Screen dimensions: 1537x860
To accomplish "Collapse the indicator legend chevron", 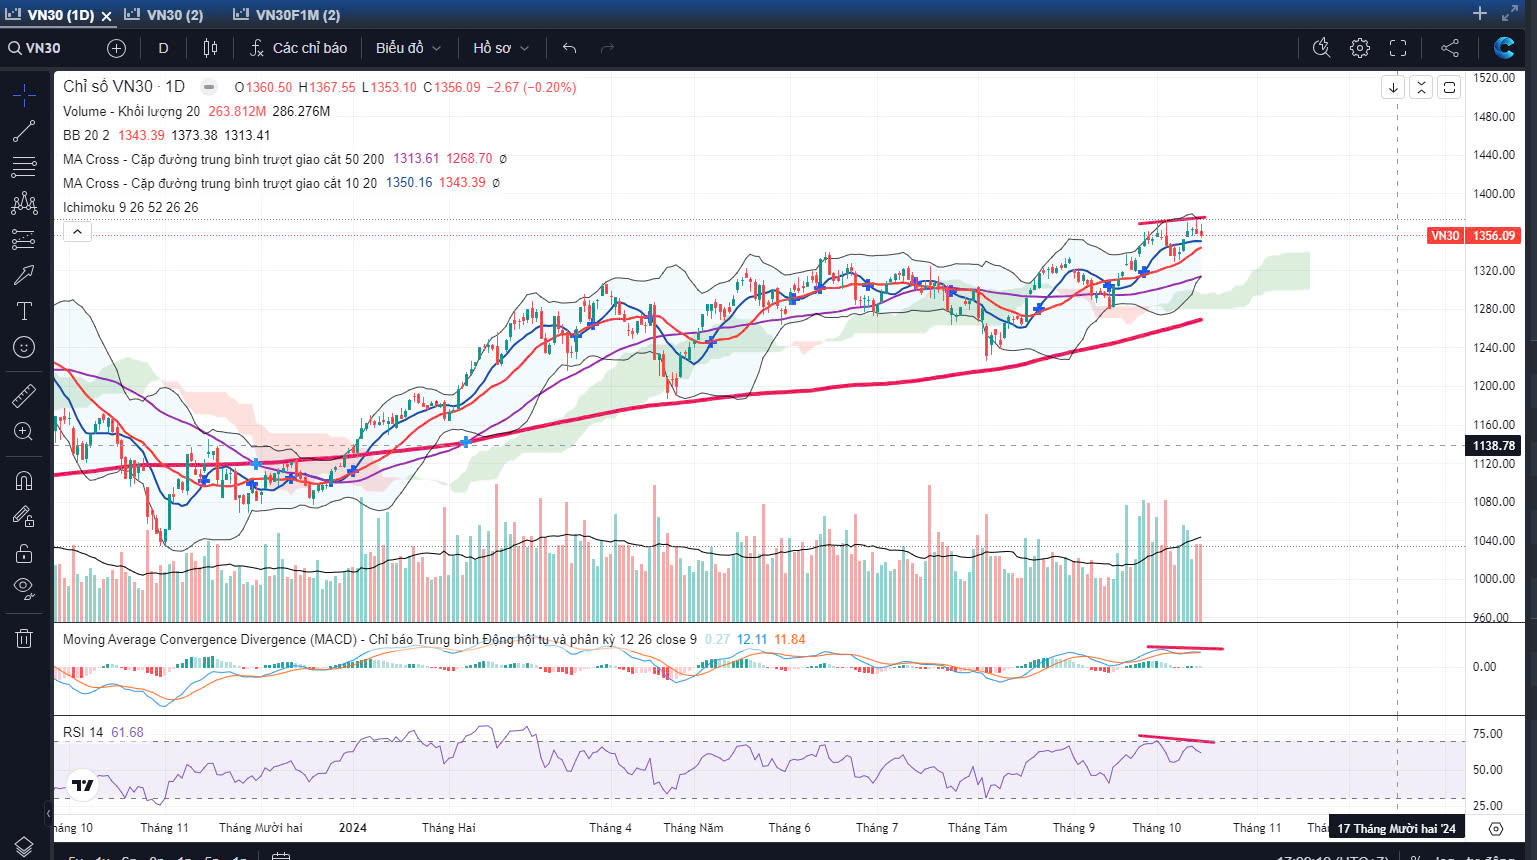I will (77, 232).
